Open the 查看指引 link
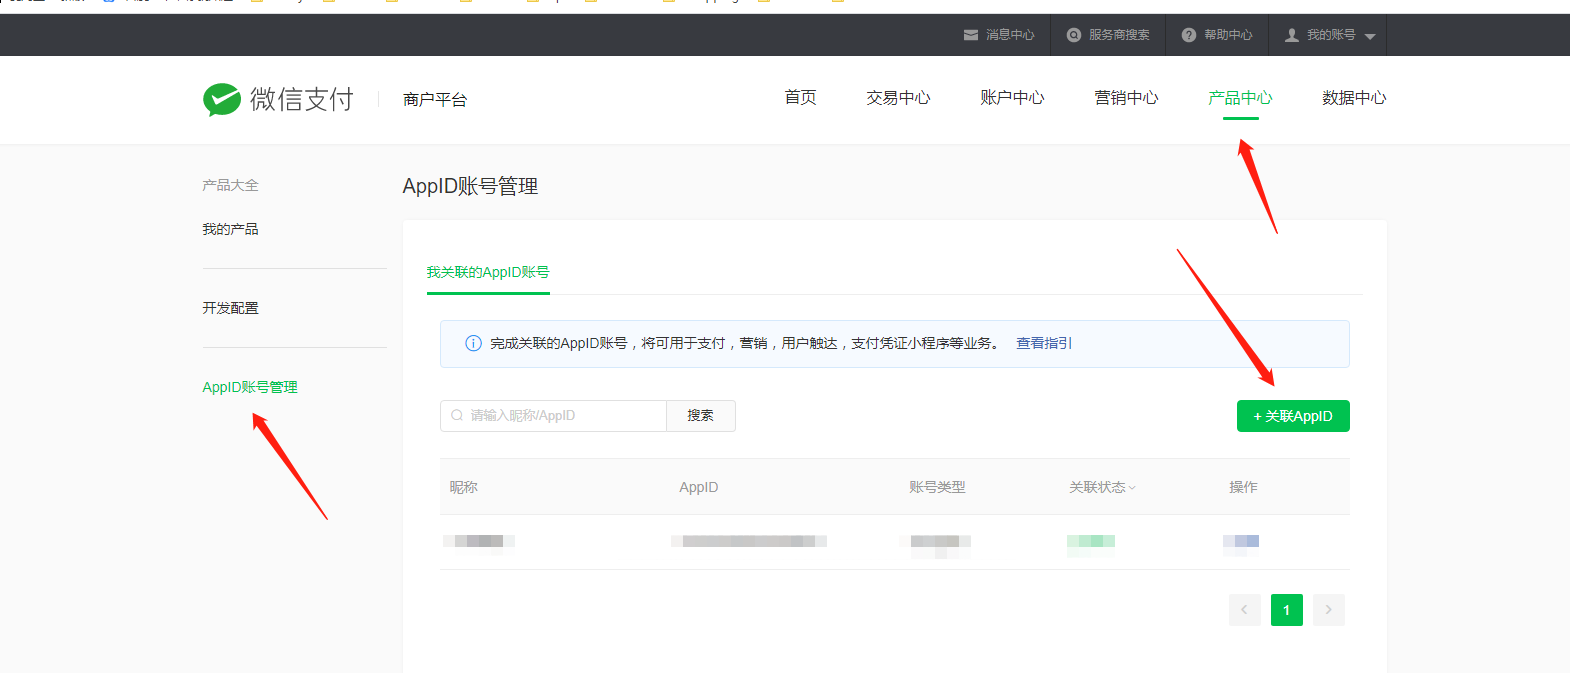 pos(1044,343)
